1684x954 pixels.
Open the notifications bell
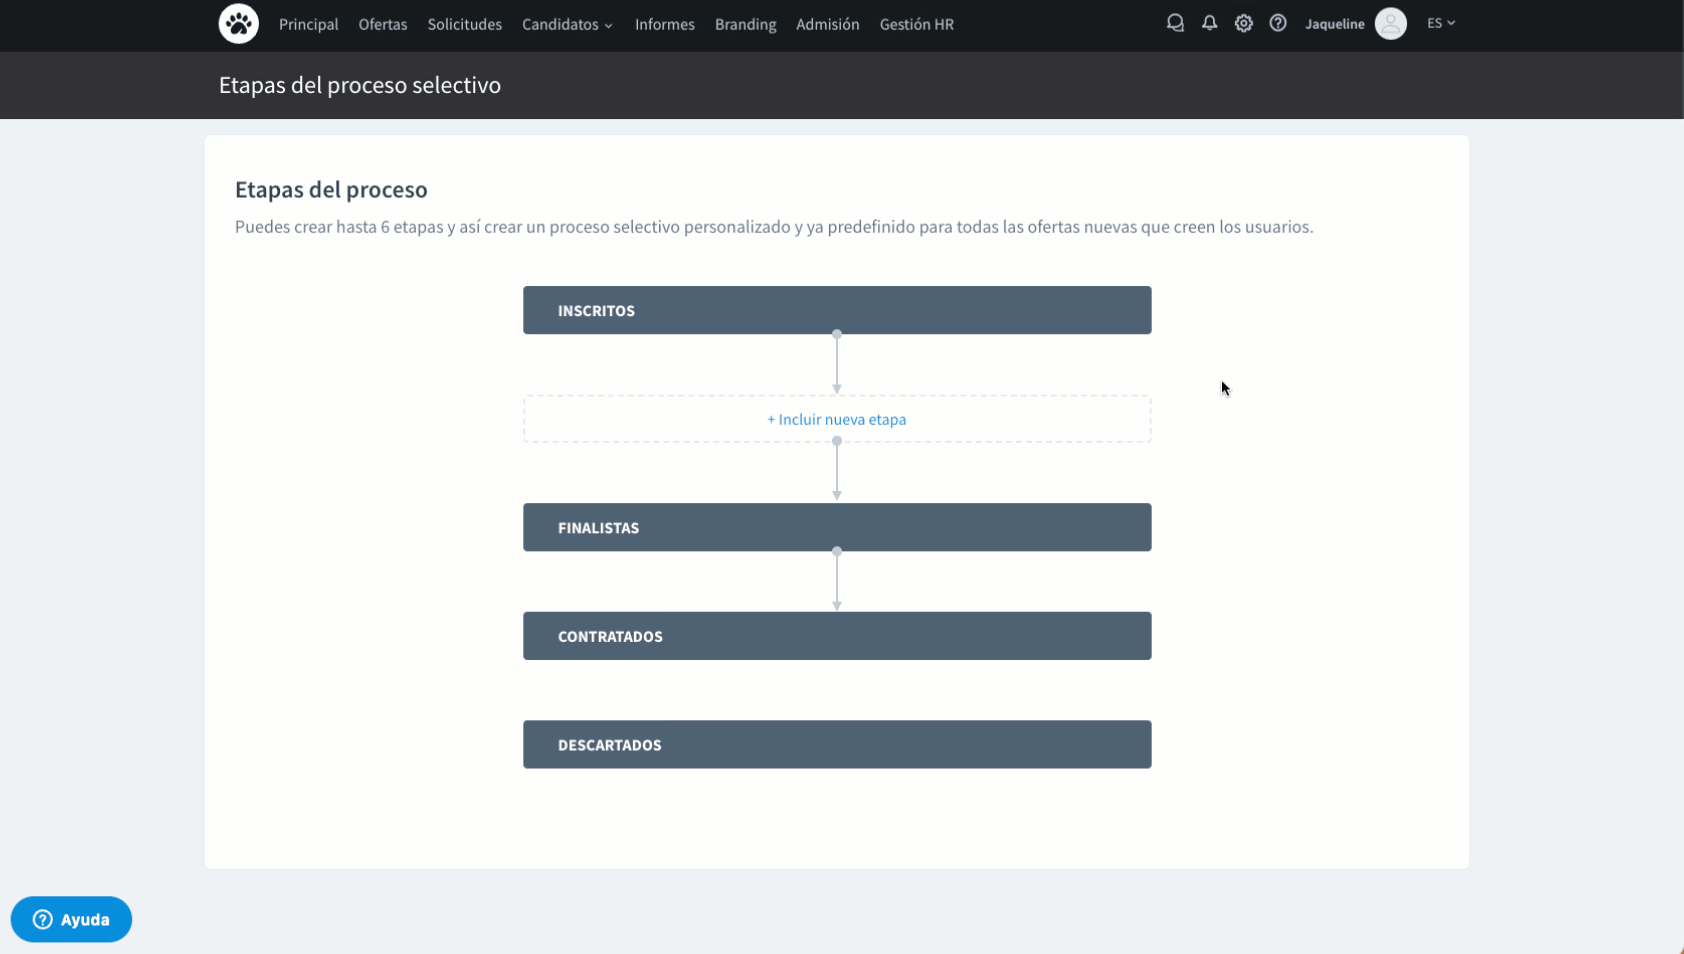click(x=1209, y=23)
